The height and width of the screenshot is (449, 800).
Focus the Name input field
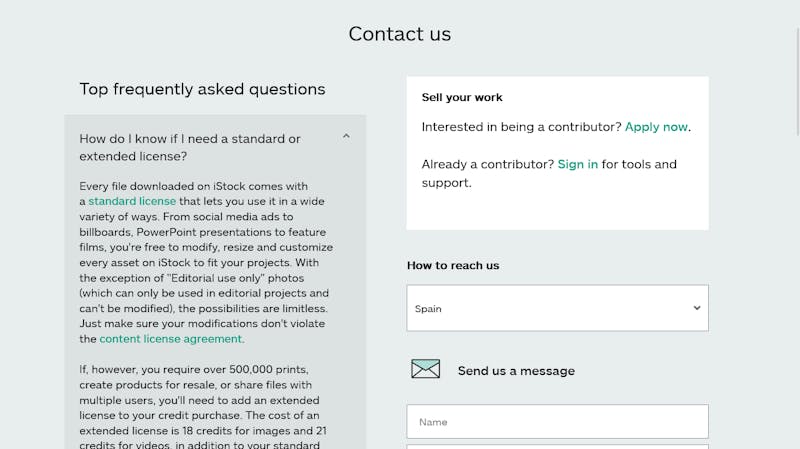[x=557, y=422]
